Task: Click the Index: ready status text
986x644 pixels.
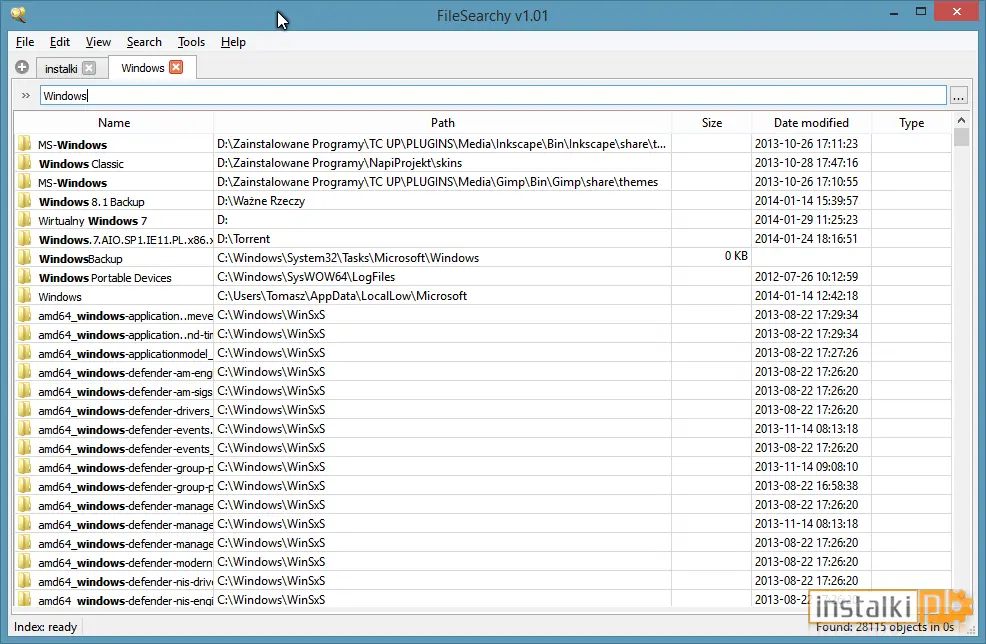Action: coord(45,627)
